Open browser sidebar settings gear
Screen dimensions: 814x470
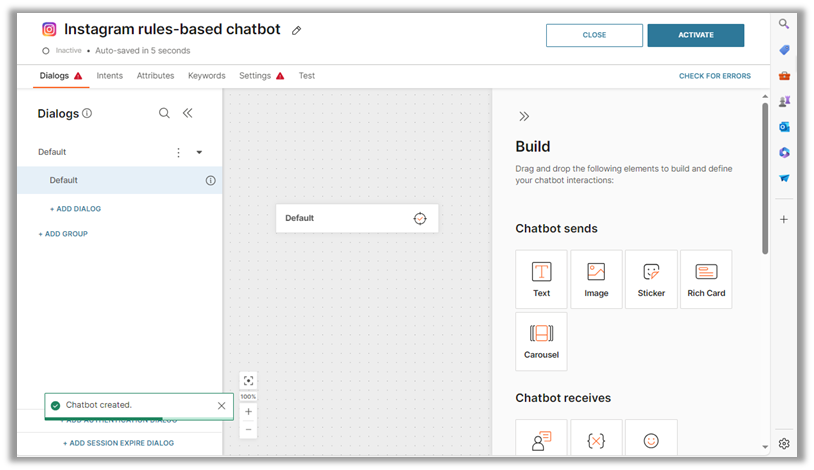(784, 444)
